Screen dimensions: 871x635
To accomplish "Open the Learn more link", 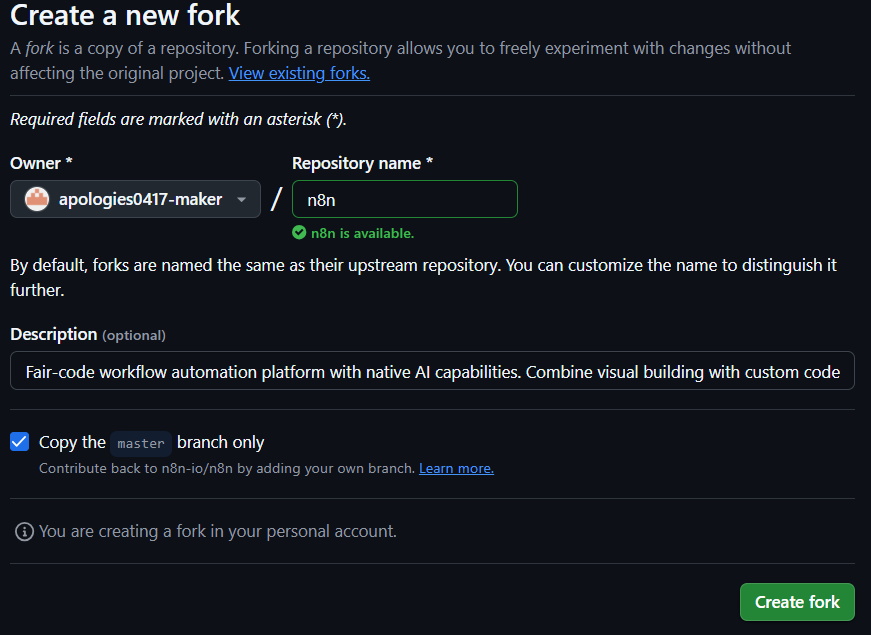I will click(x=456, y=468).
